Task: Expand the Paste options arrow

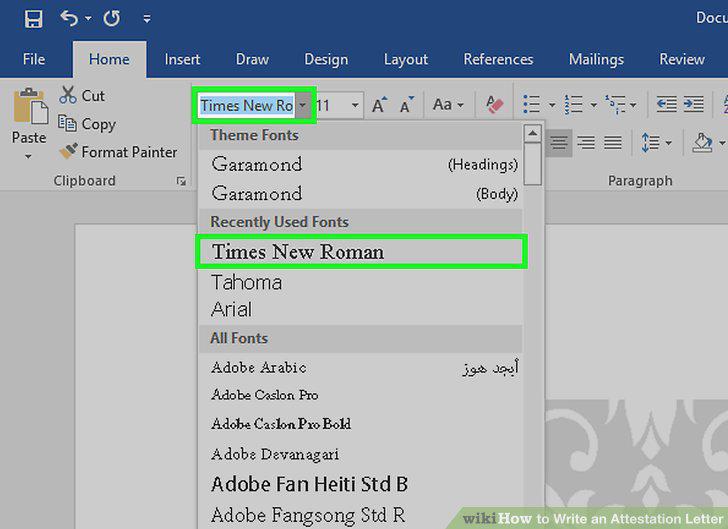Action: pos(28,157)
